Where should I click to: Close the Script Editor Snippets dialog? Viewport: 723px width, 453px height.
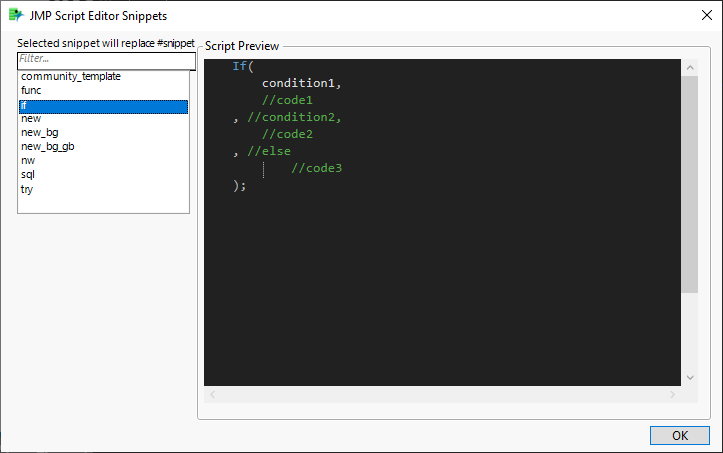[699, 15]
